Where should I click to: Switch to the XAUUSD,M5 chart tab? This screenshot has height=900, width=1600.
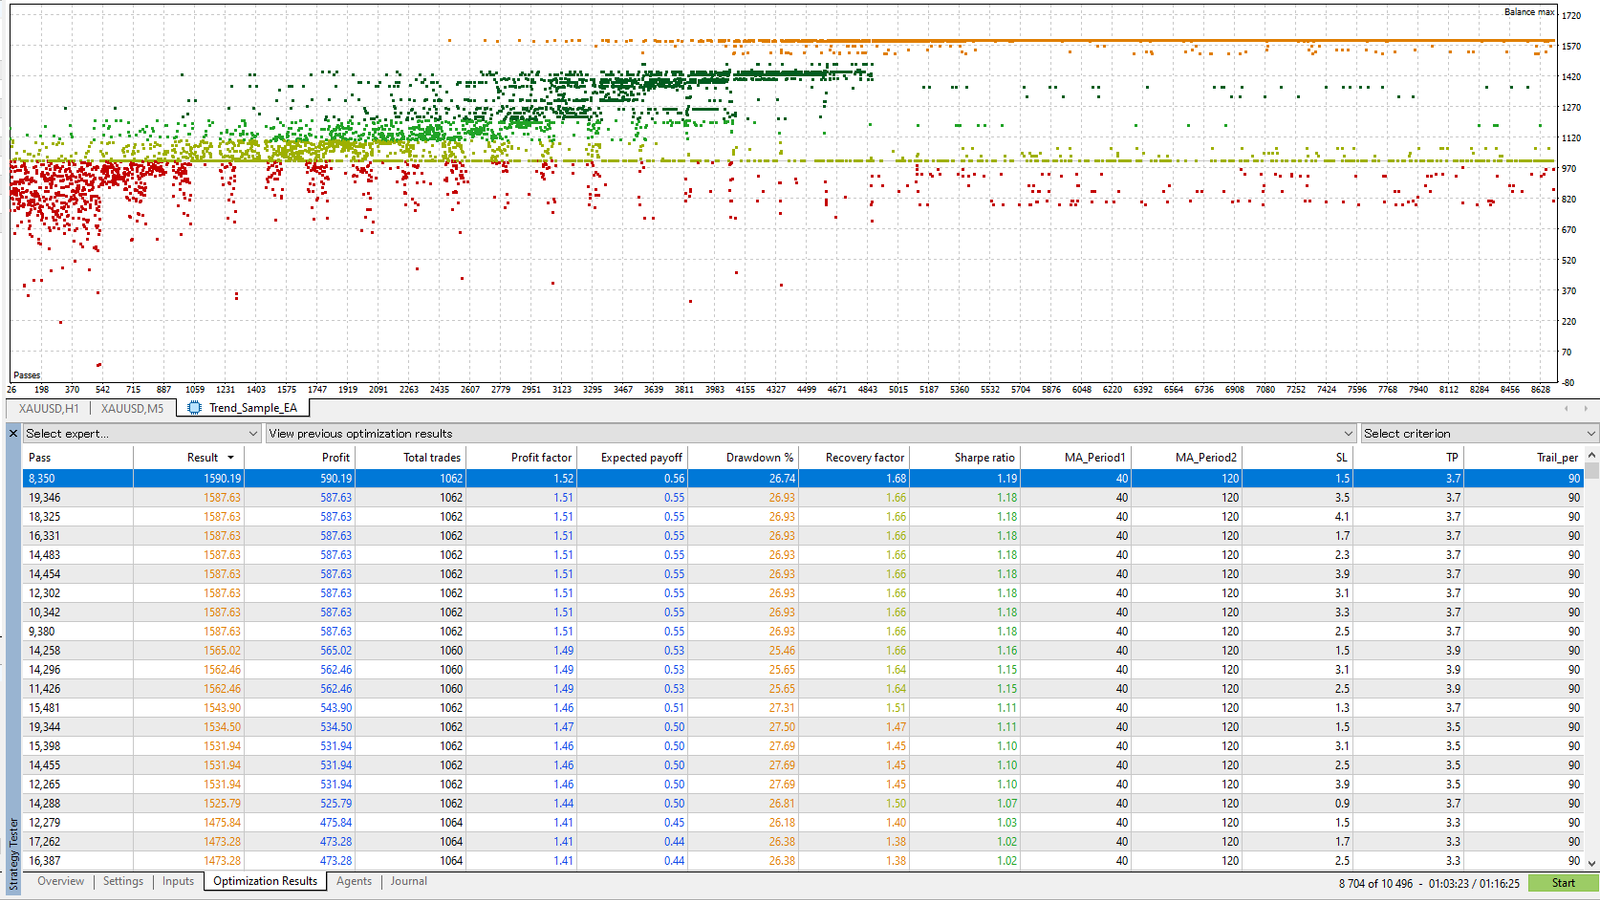(132, 408)
